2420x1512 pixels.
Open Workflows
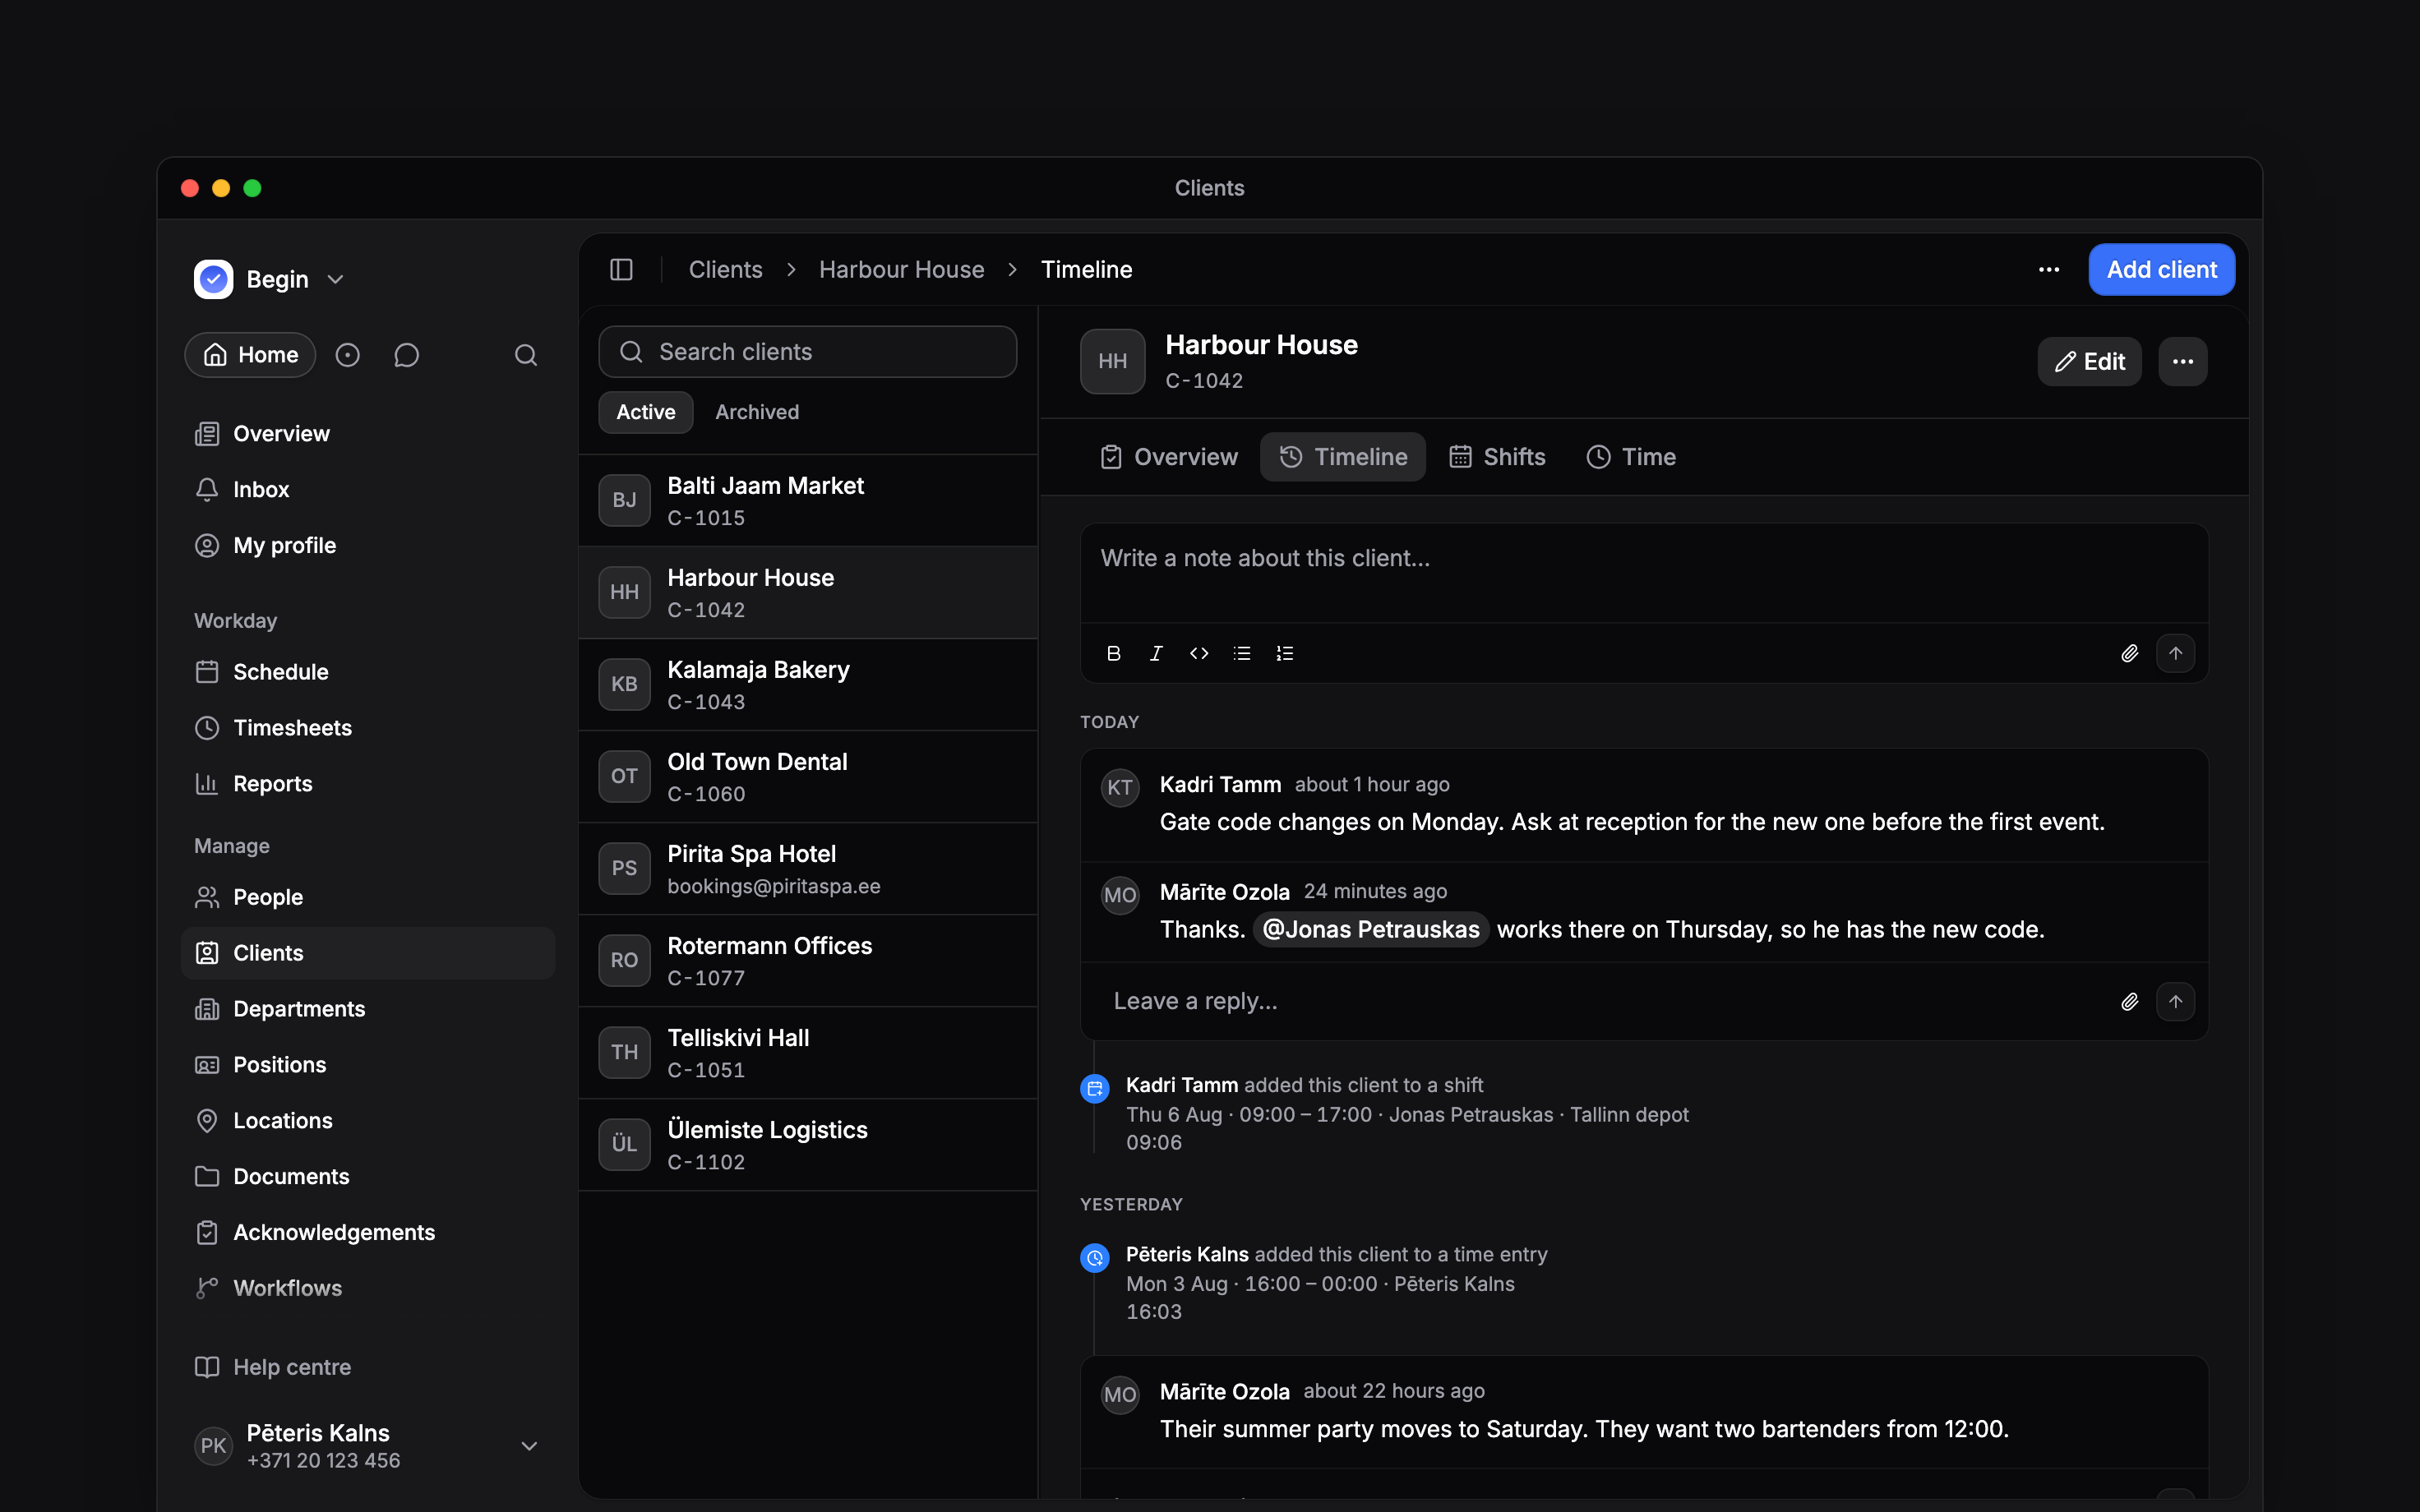[368, 1288]
